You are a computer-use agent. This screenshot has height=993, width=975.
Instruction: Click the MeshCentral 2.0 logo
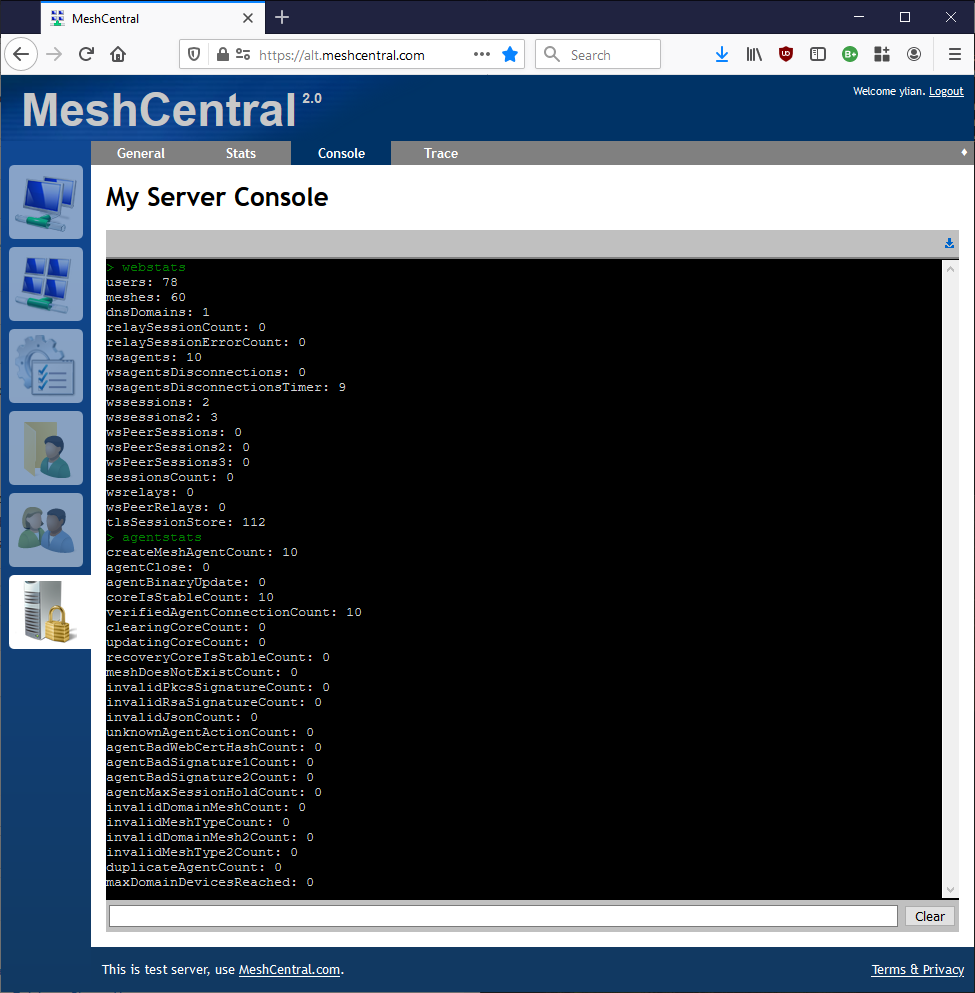[172, 109]
